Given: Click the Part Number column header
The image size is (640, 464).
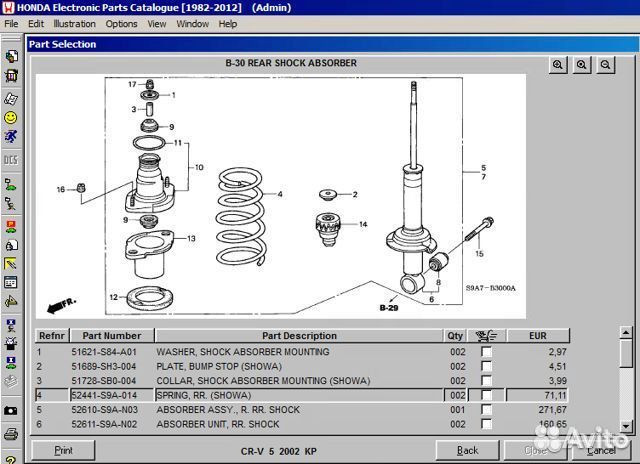Looking at the screenshot, I should point(112,336).
